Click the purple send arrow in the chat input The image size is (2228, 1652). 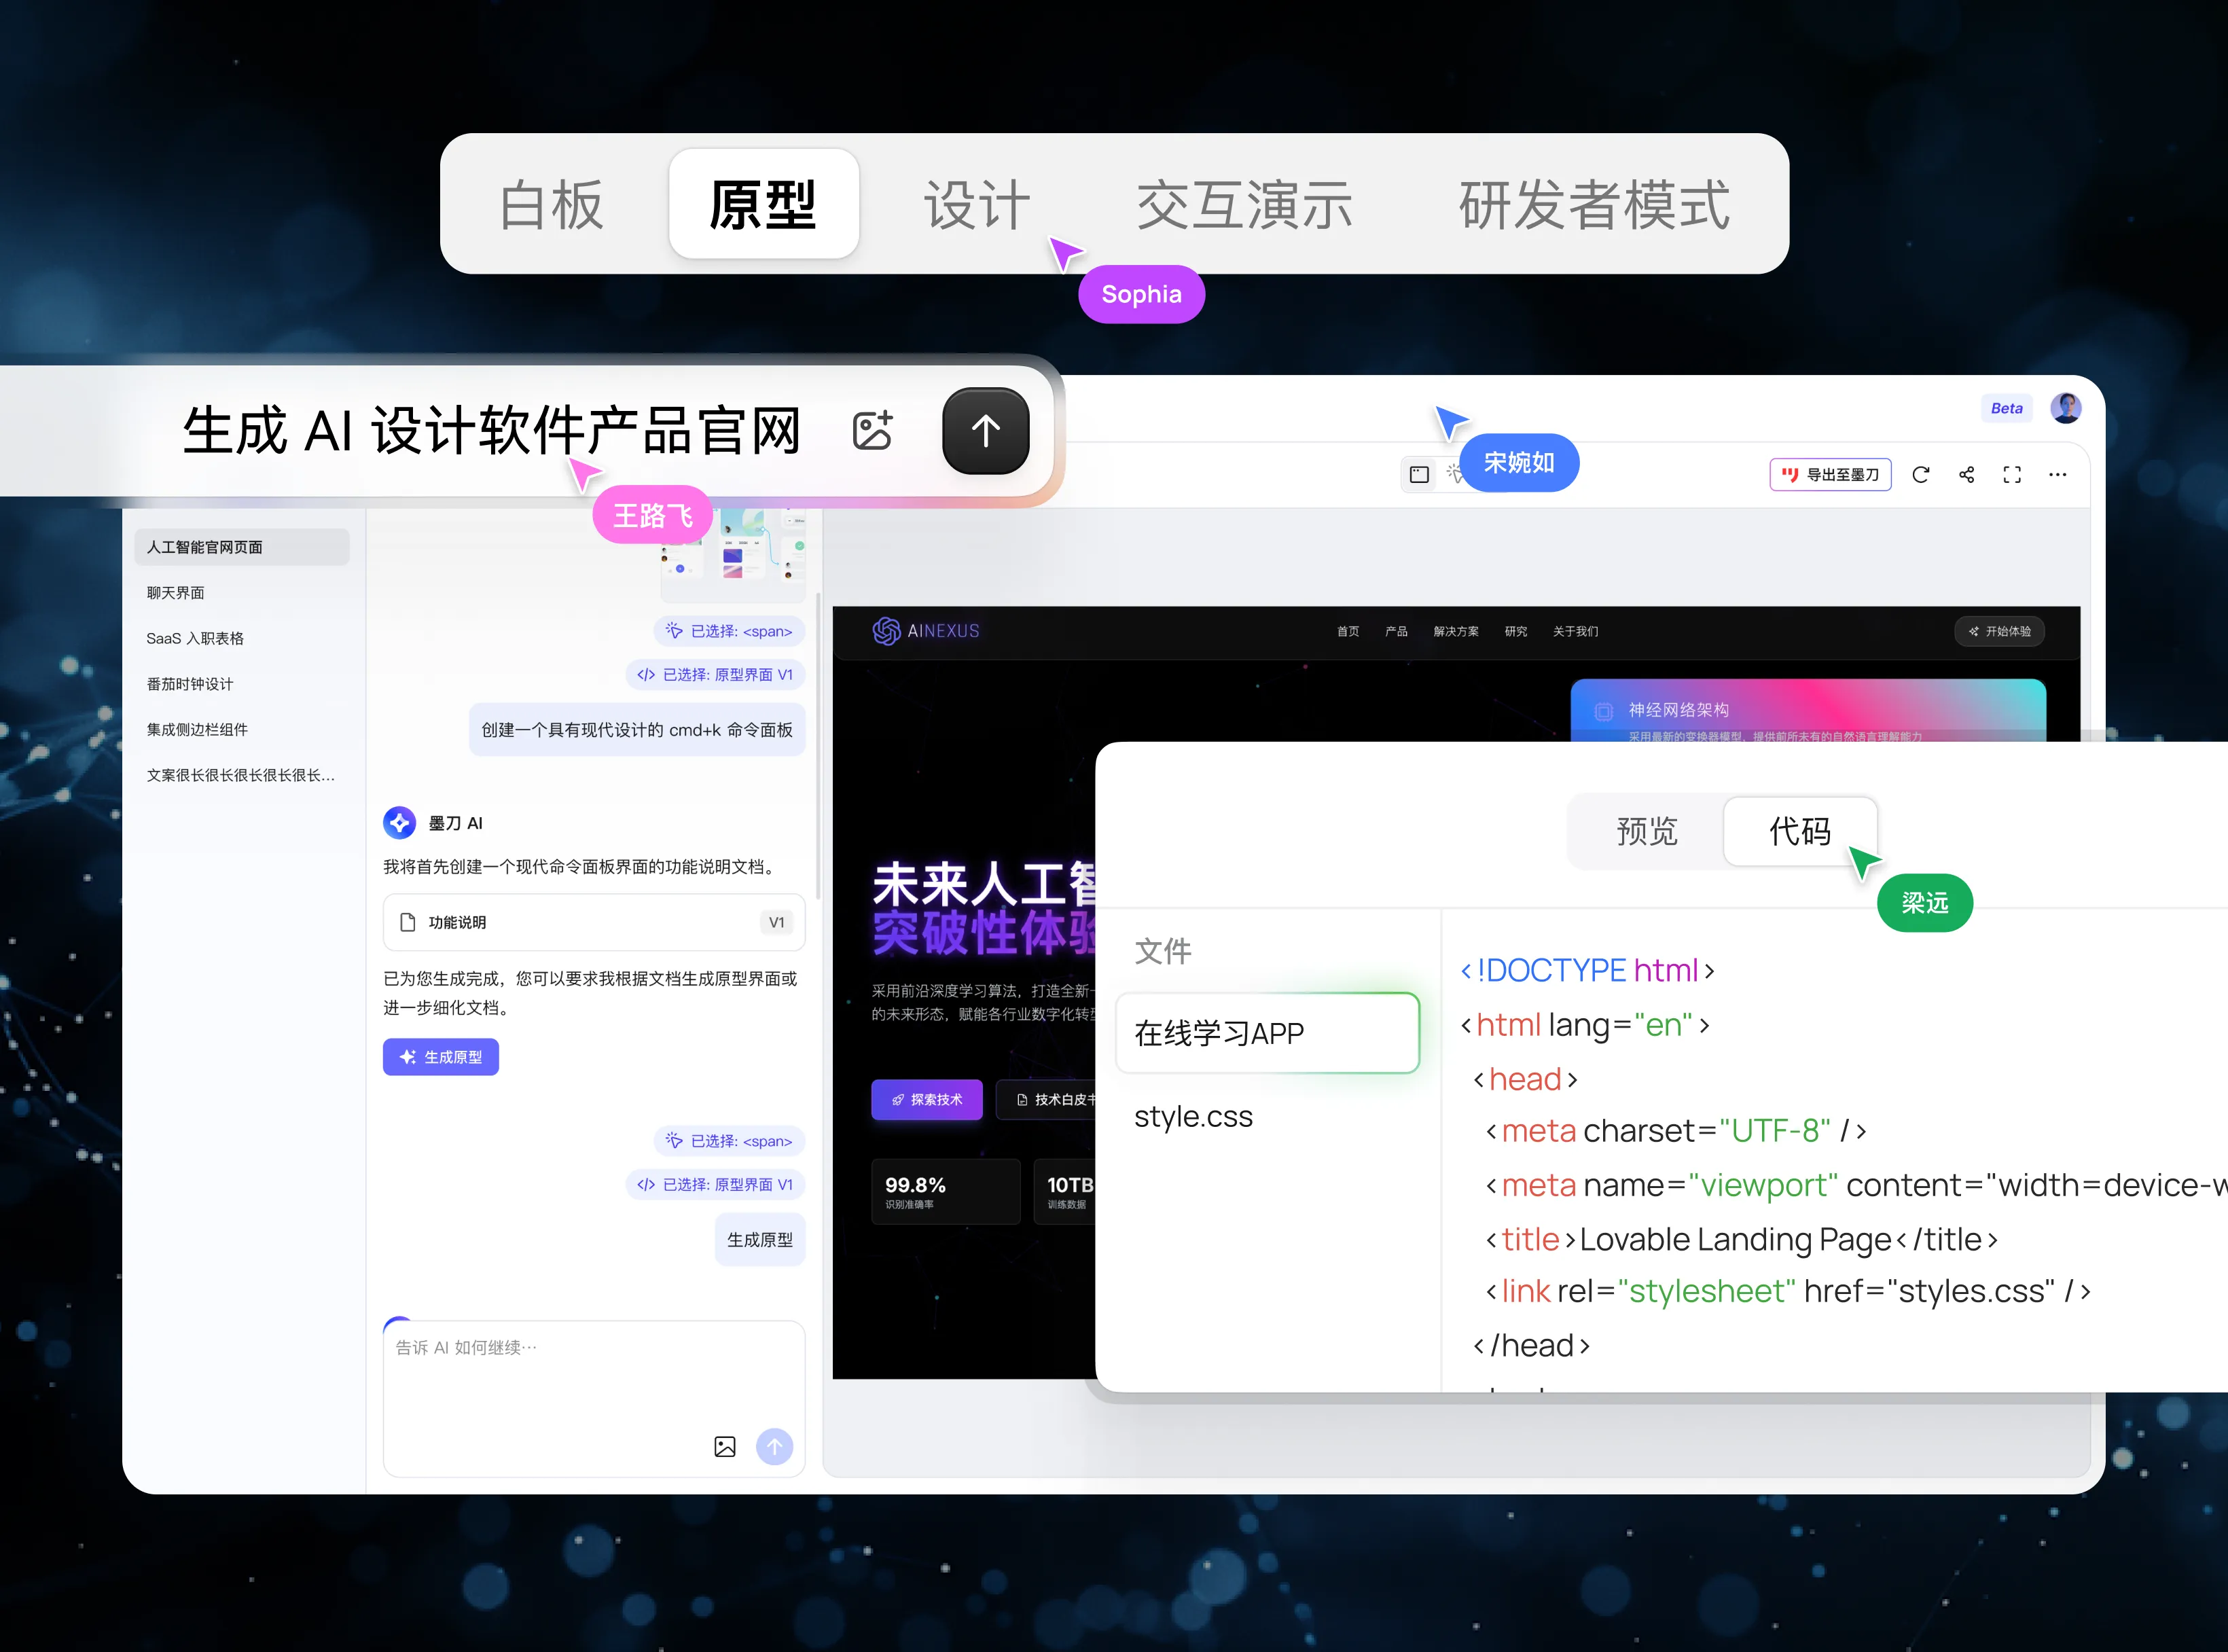[x=774, y=1446]
